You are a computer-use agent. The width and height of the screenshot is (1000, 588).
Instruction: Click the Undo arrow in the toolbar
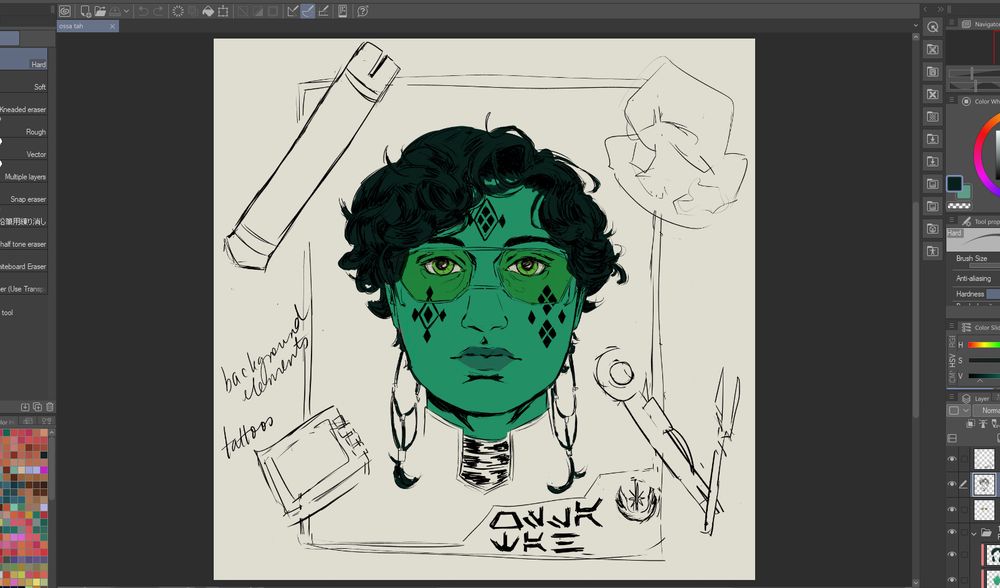[143, 8]
